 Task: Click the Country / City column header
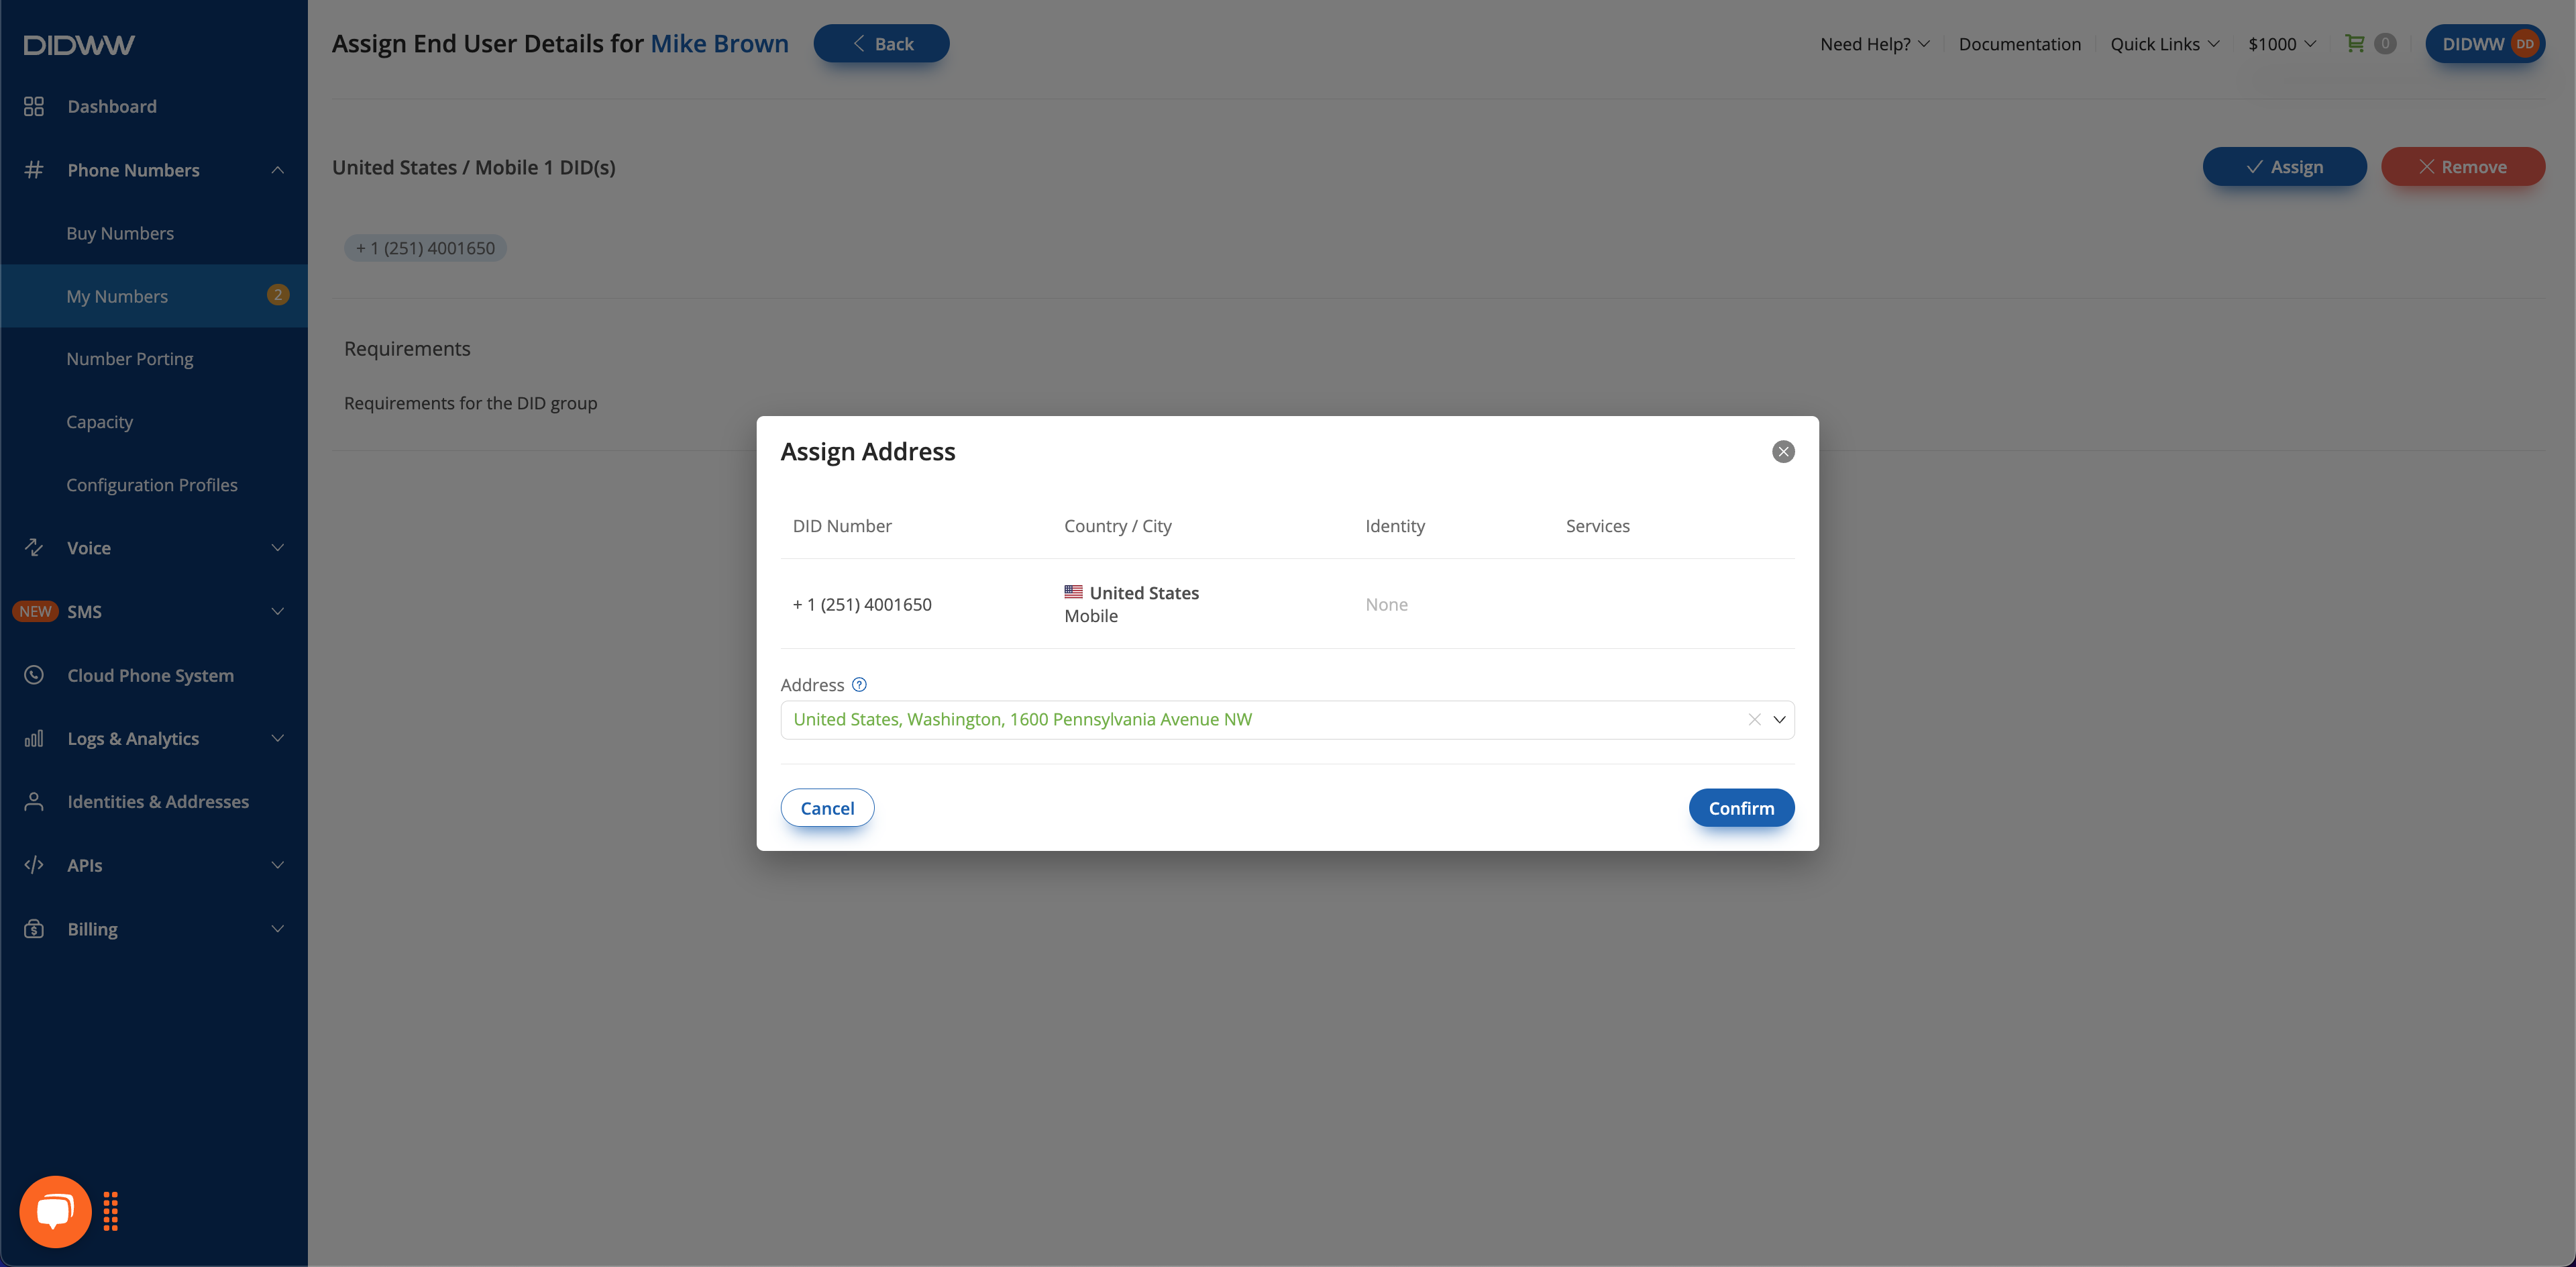click(x=1117, y=526)
